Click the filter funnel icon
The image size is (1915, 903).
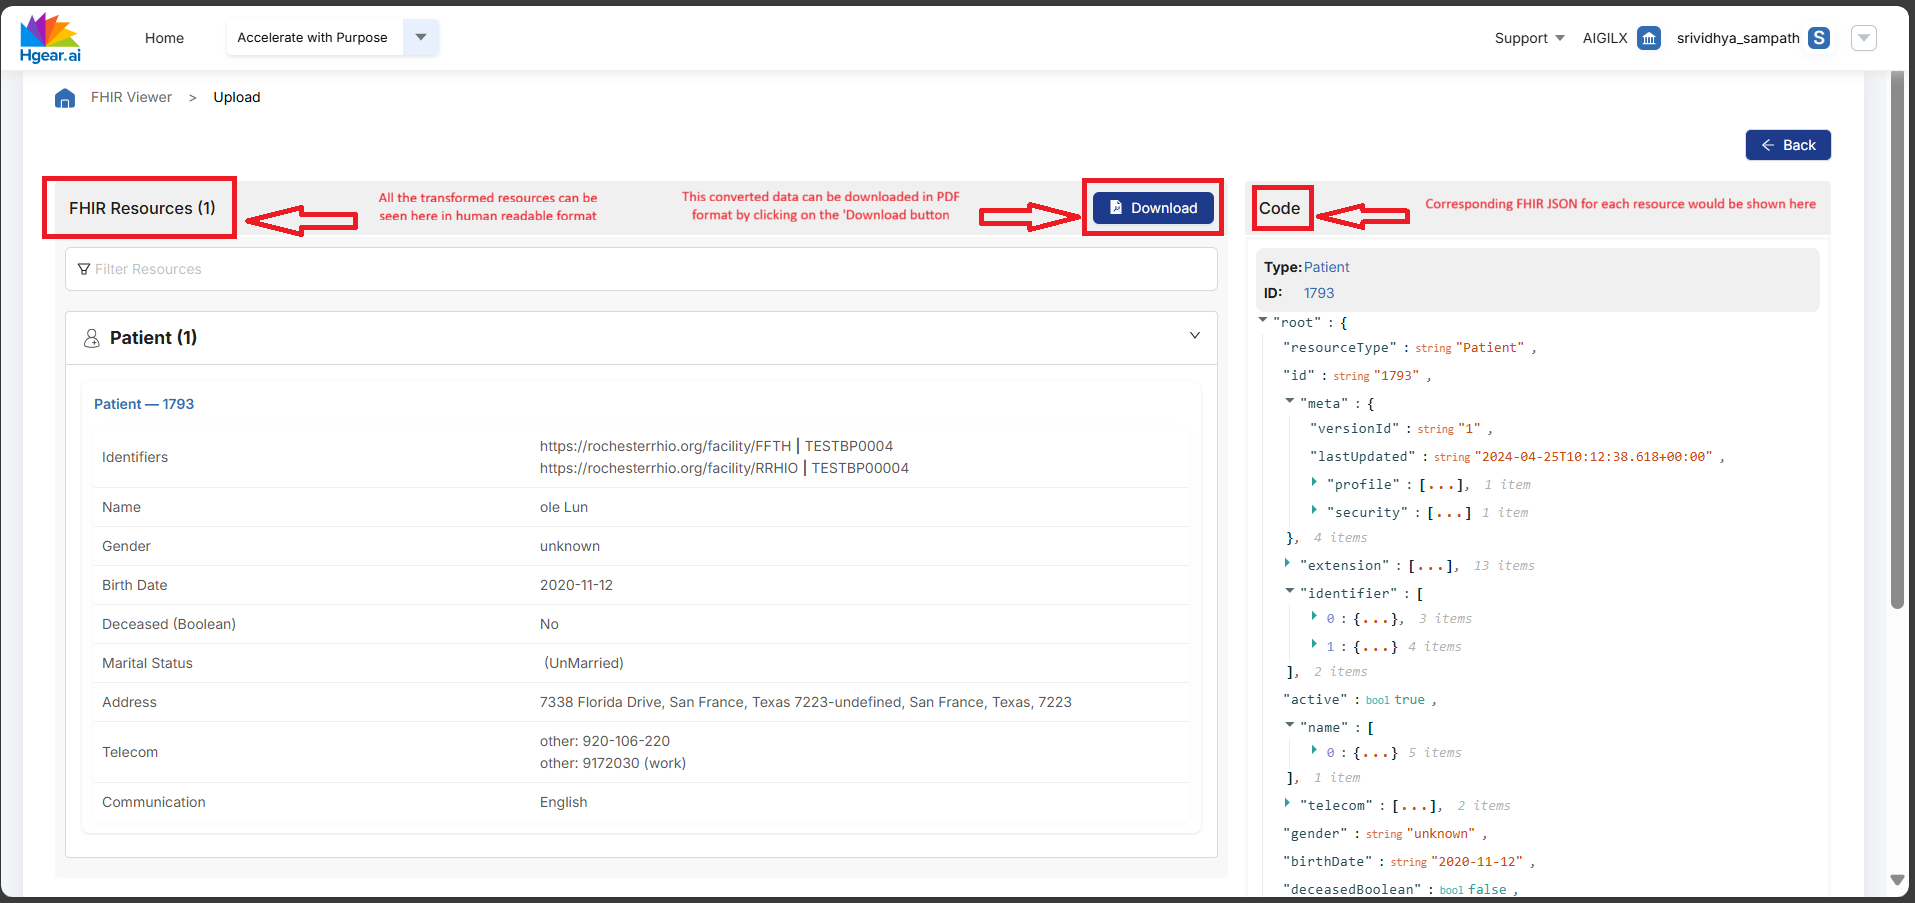(x=84, y=269)
